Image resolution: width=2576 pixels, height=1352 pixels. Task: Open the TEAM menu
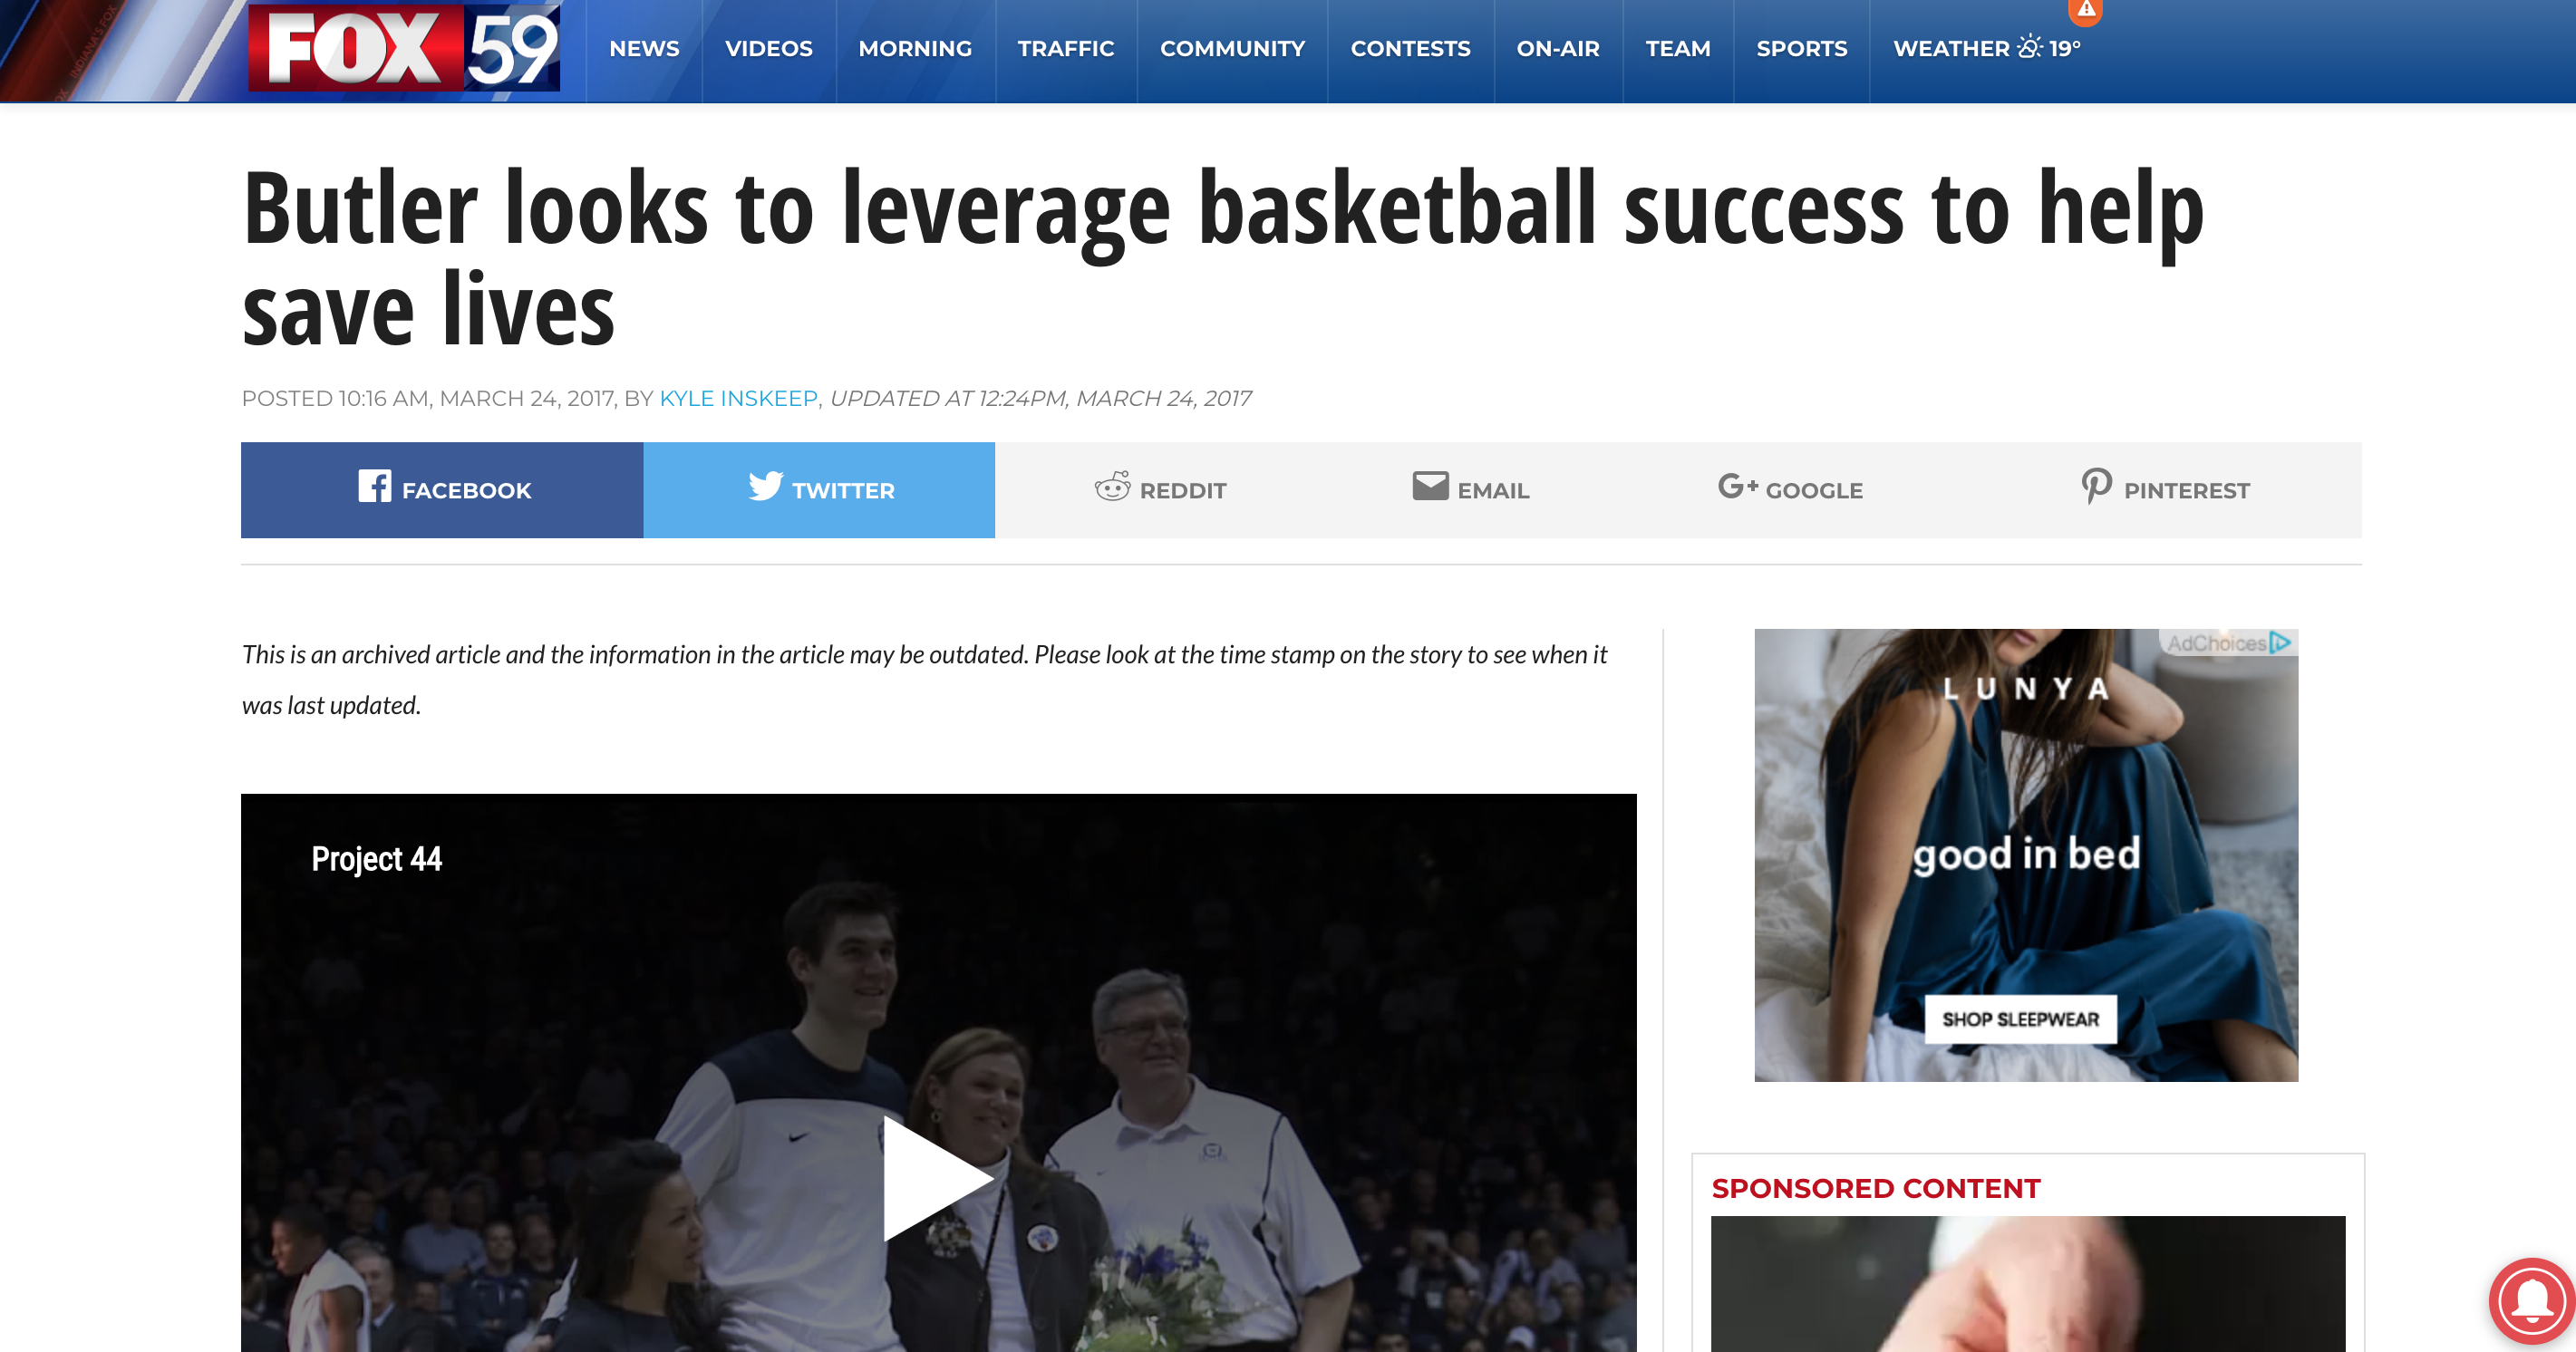click(x=1677, y=49)
